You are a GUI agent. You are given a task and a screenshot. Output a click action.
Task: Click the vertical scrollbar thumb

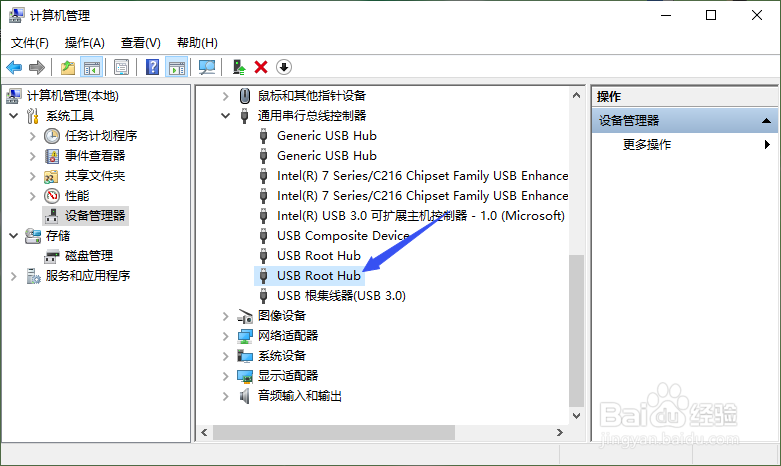[x=576, y=331]
